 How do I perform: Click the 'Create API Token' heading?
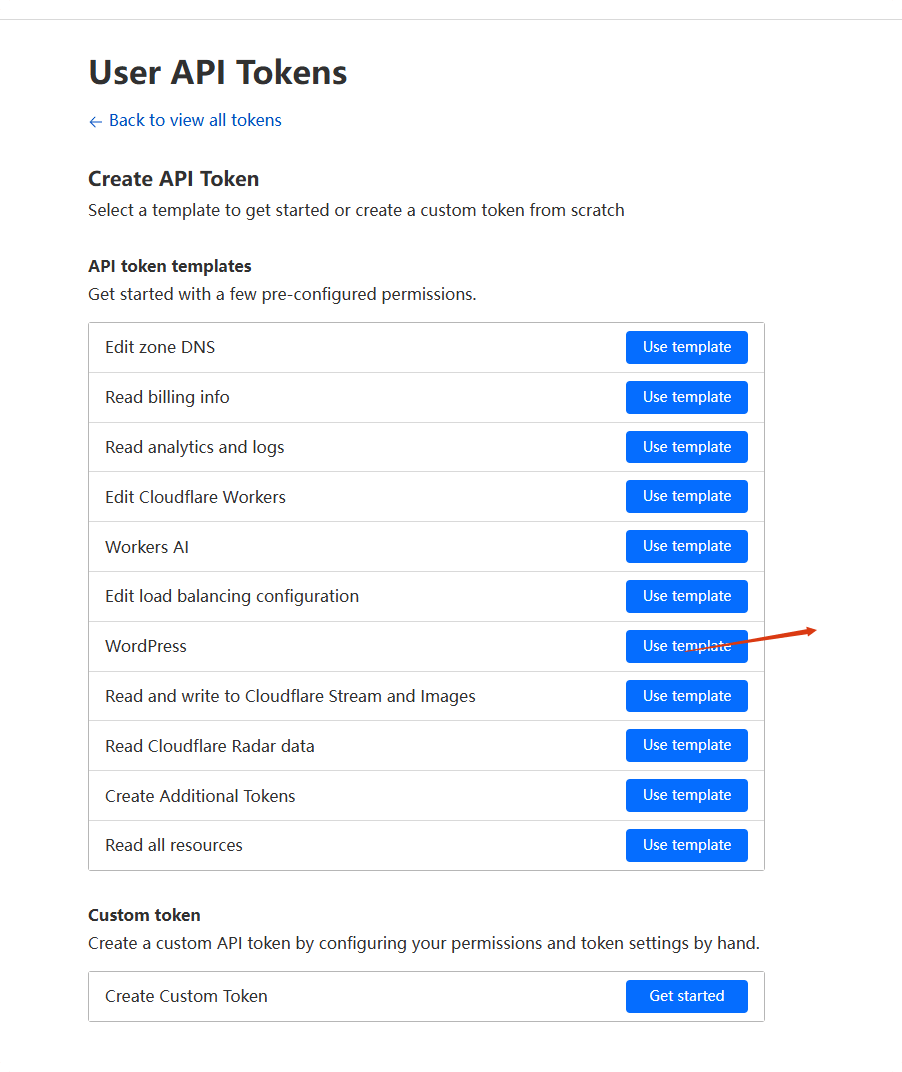pos(174,179)
